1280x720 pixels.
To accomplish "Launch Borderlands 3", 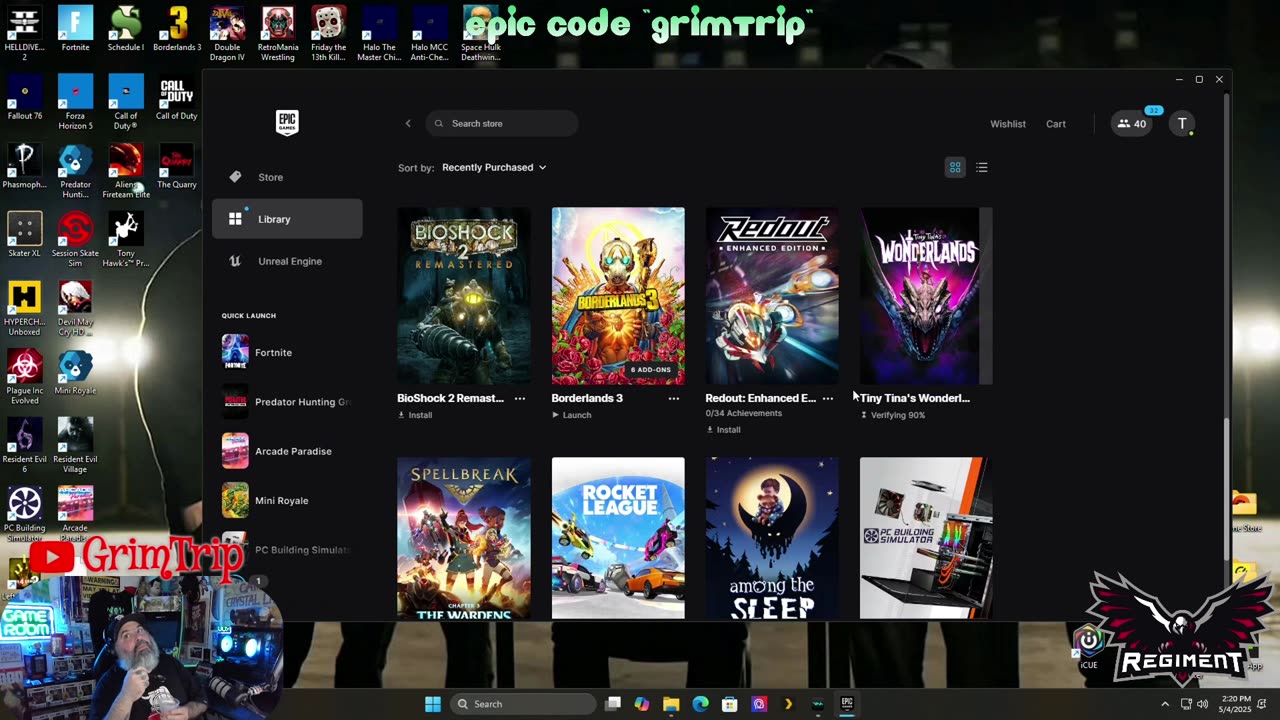I will coord(572,415).
